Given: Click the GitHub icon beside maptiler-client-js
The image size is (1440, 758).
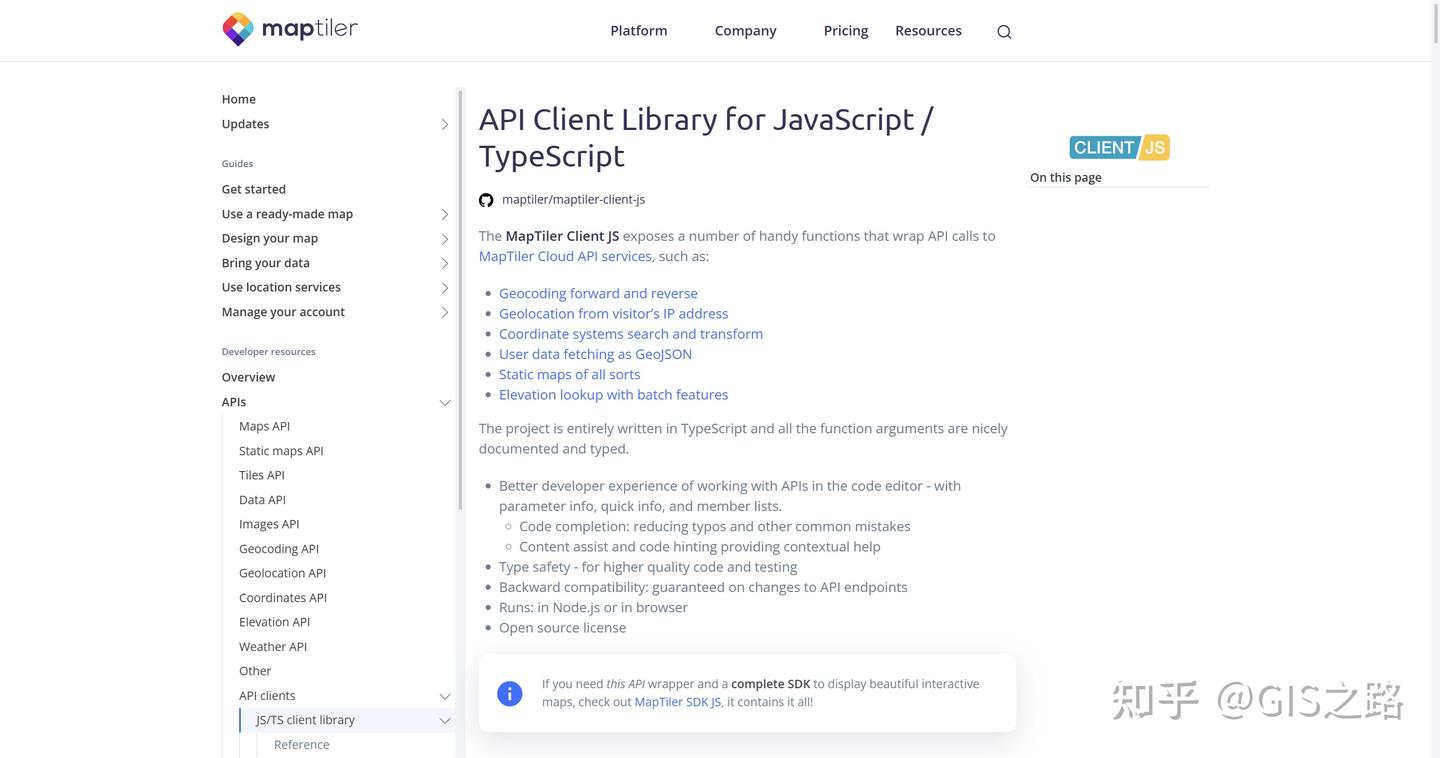Looking at the screenshot, I should [x=486, y=200].
